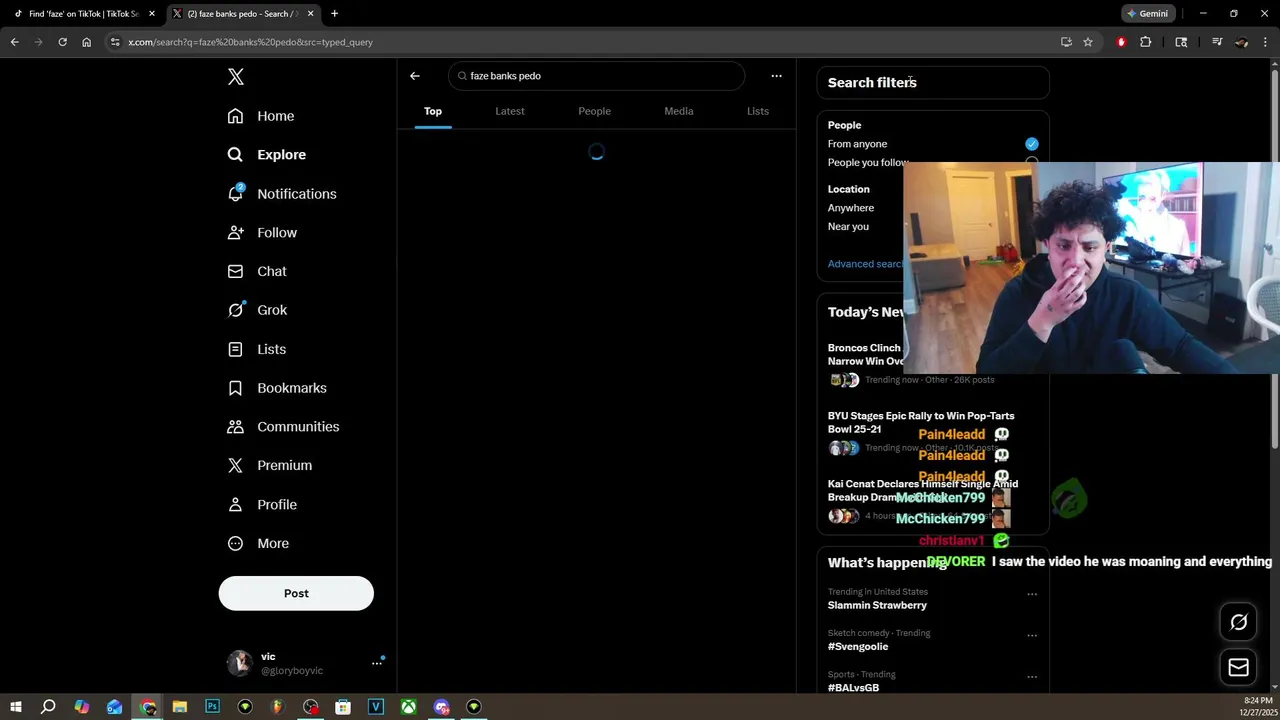The image size is (1280, 720).
Task: Open the floating Messages envelope button
Action: click(x=1238, y=667)
